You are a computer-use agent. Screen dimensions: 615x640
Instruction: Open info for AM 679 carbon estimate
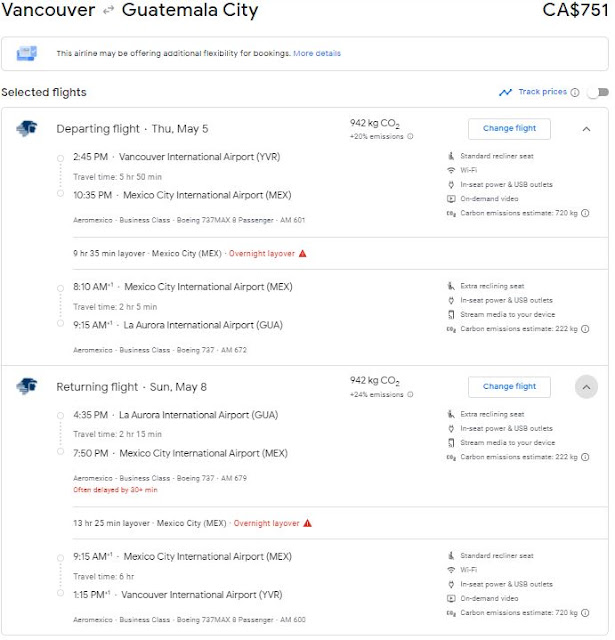[x=585, y=457]
